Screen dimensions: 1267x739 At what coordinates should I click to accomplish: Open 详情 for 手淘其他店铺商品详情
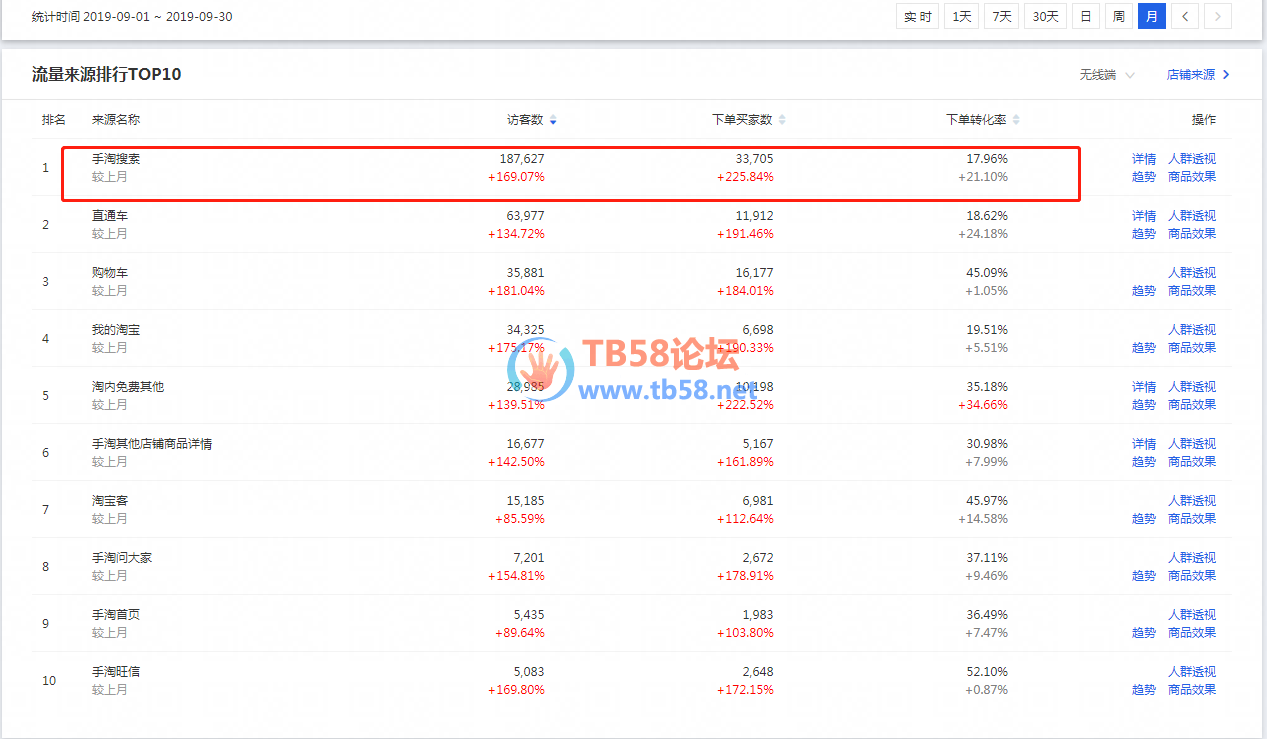(1144, 444)
